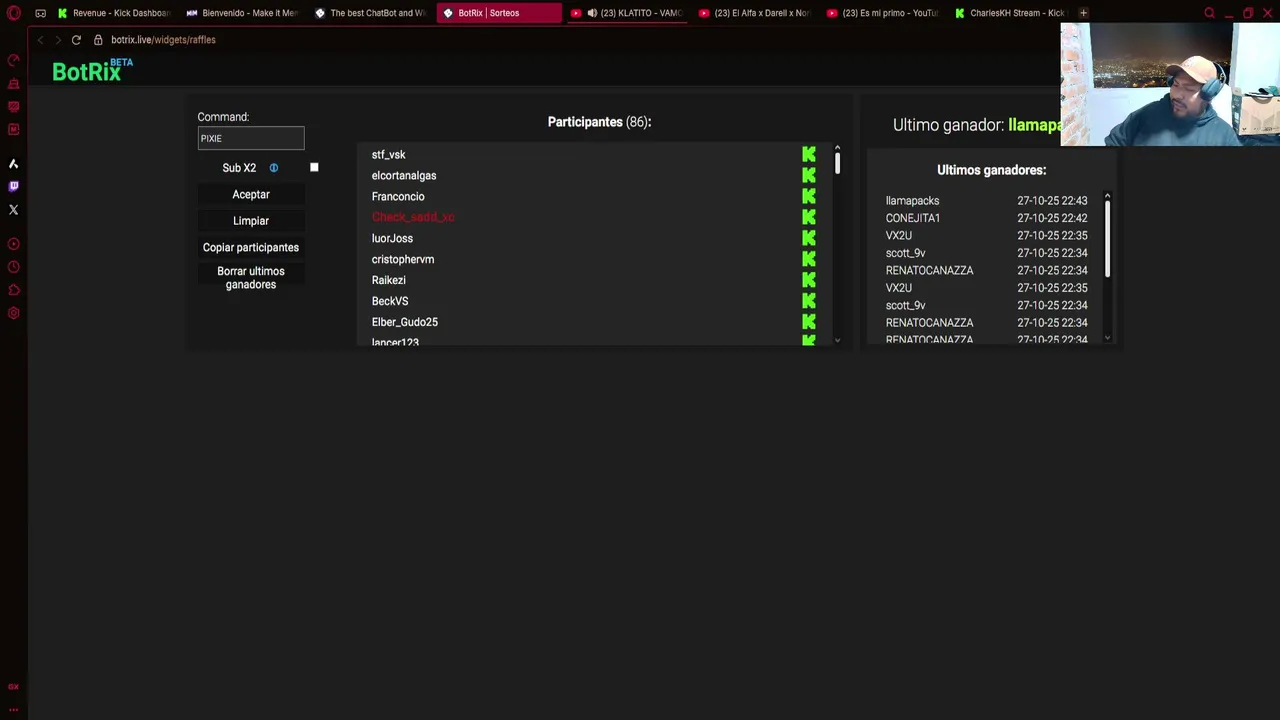Click the Kick icon beside cristophervm
This screenshot has height=720, width=1280.
pyautogui.click(x=808, y=259)
